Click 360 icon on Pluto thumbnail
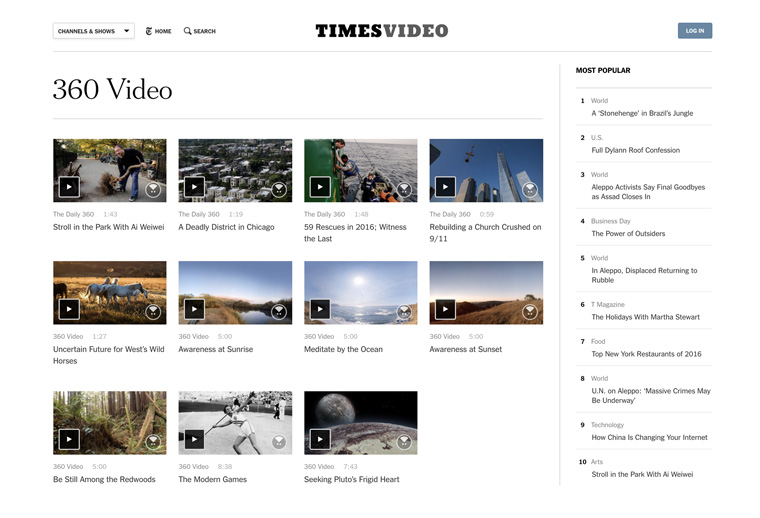Image resolution: width=760 pixels, height=518 pixels. pos(404,441)
